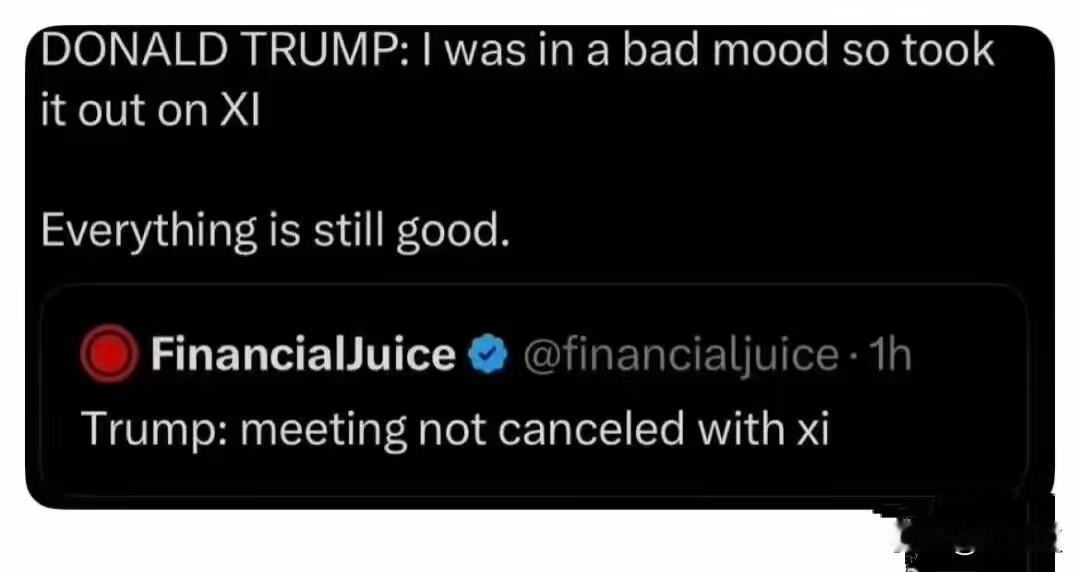
Task: Click lowercase 'xi' ending the quoted post
Action: 811,429
